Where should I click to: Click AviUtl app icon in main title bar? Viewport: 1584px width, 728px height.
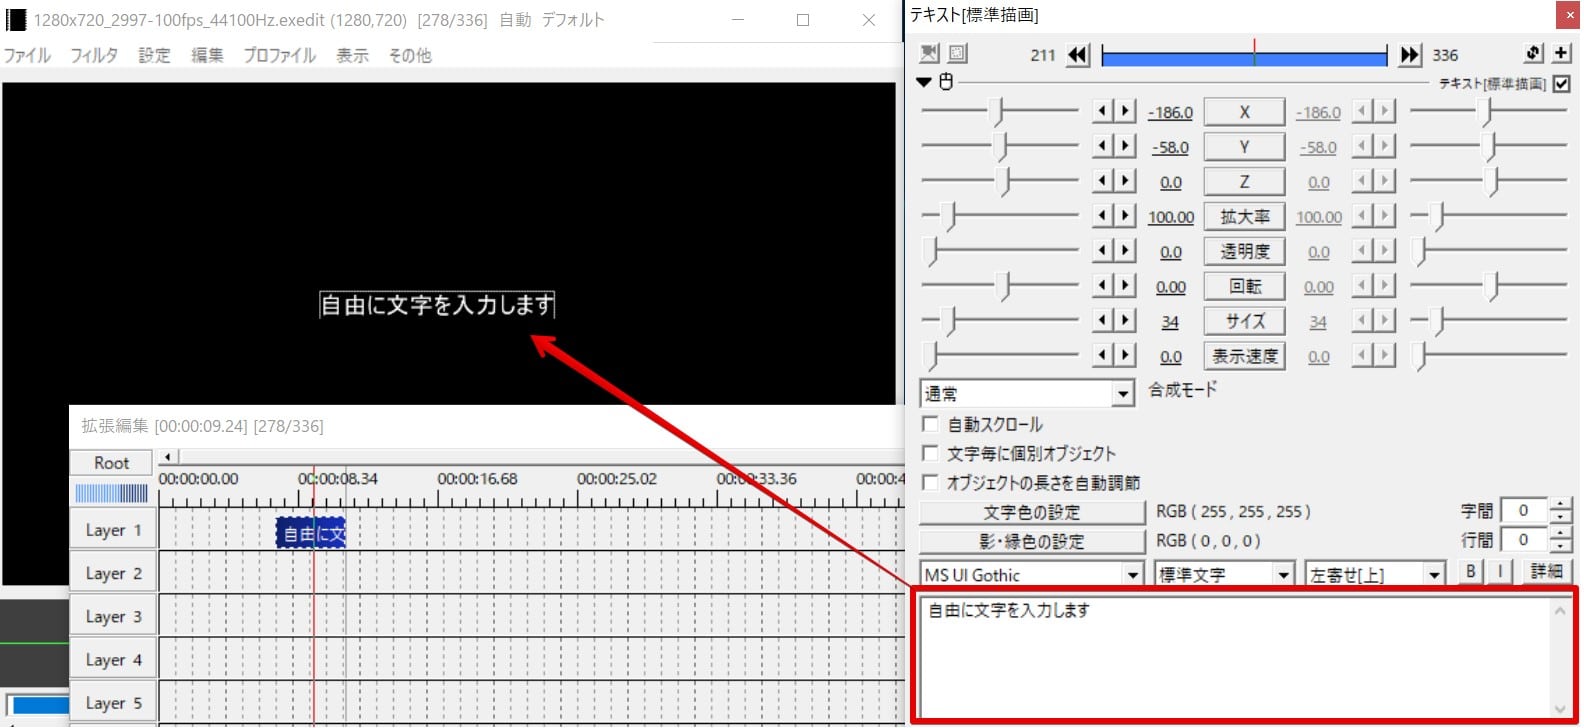[16, 20]
